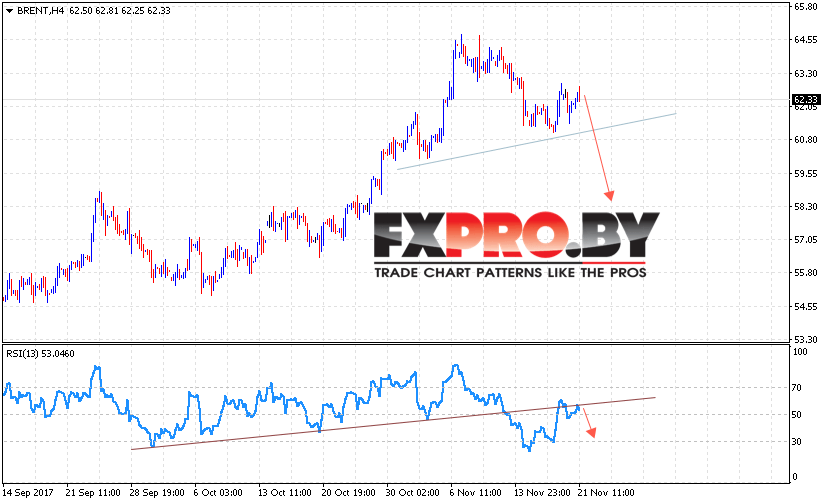Click the 14 Sep 2017 date label
This screenshot has height=504, width=829.
(28, 493)
